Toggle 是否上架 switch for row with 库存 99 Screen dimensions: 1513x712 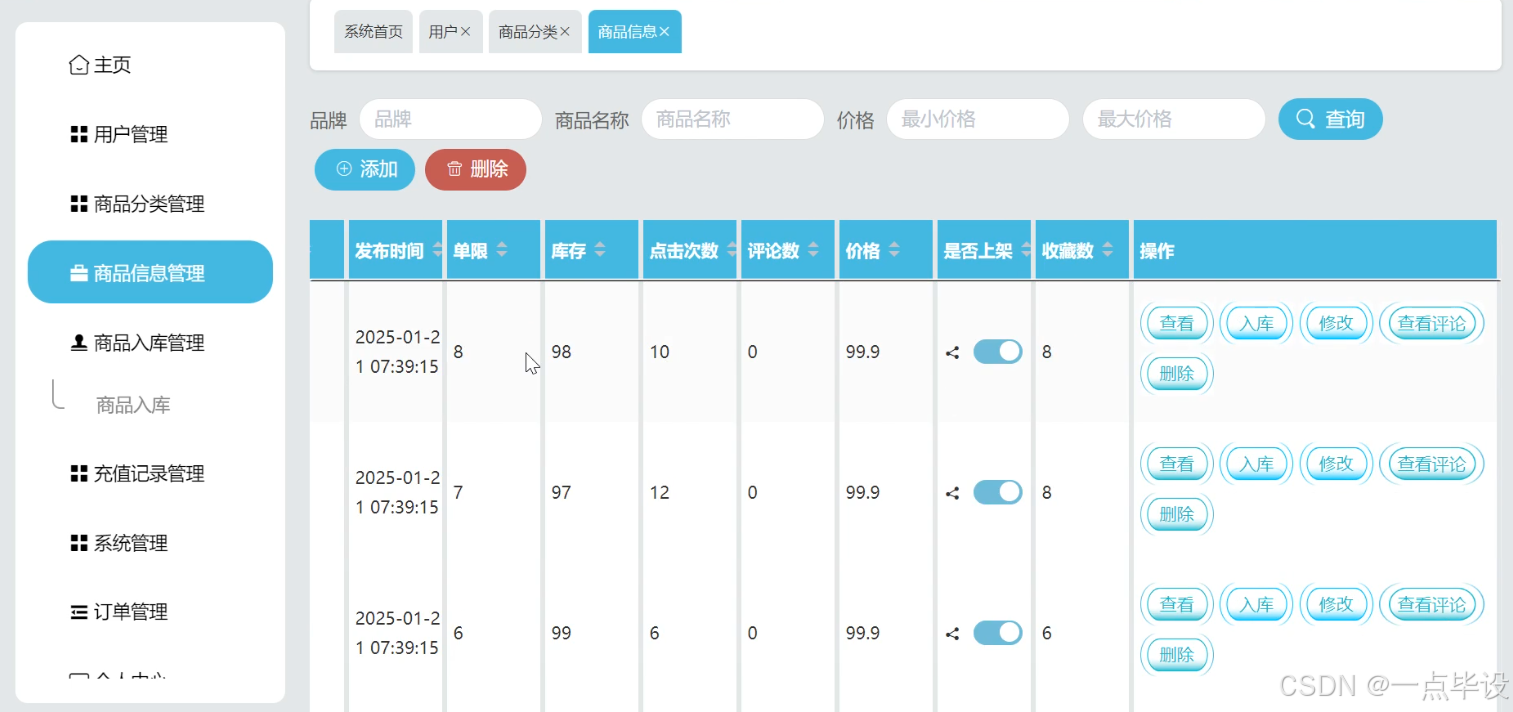click(x=997, y=632)
